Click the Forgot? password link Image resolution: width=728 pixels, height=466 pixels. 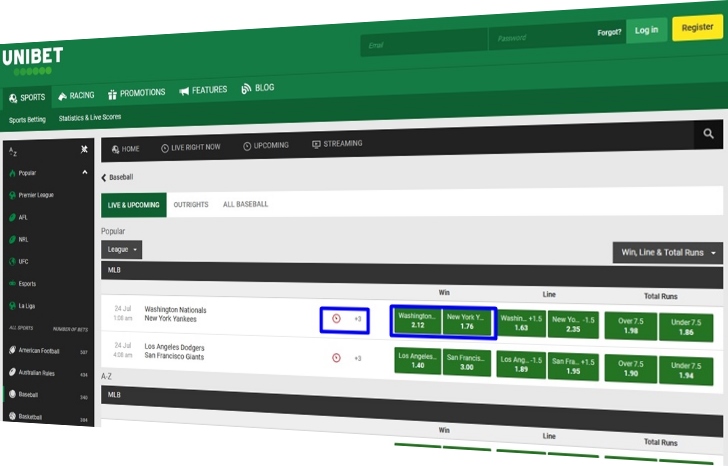(x=609, y=32)
